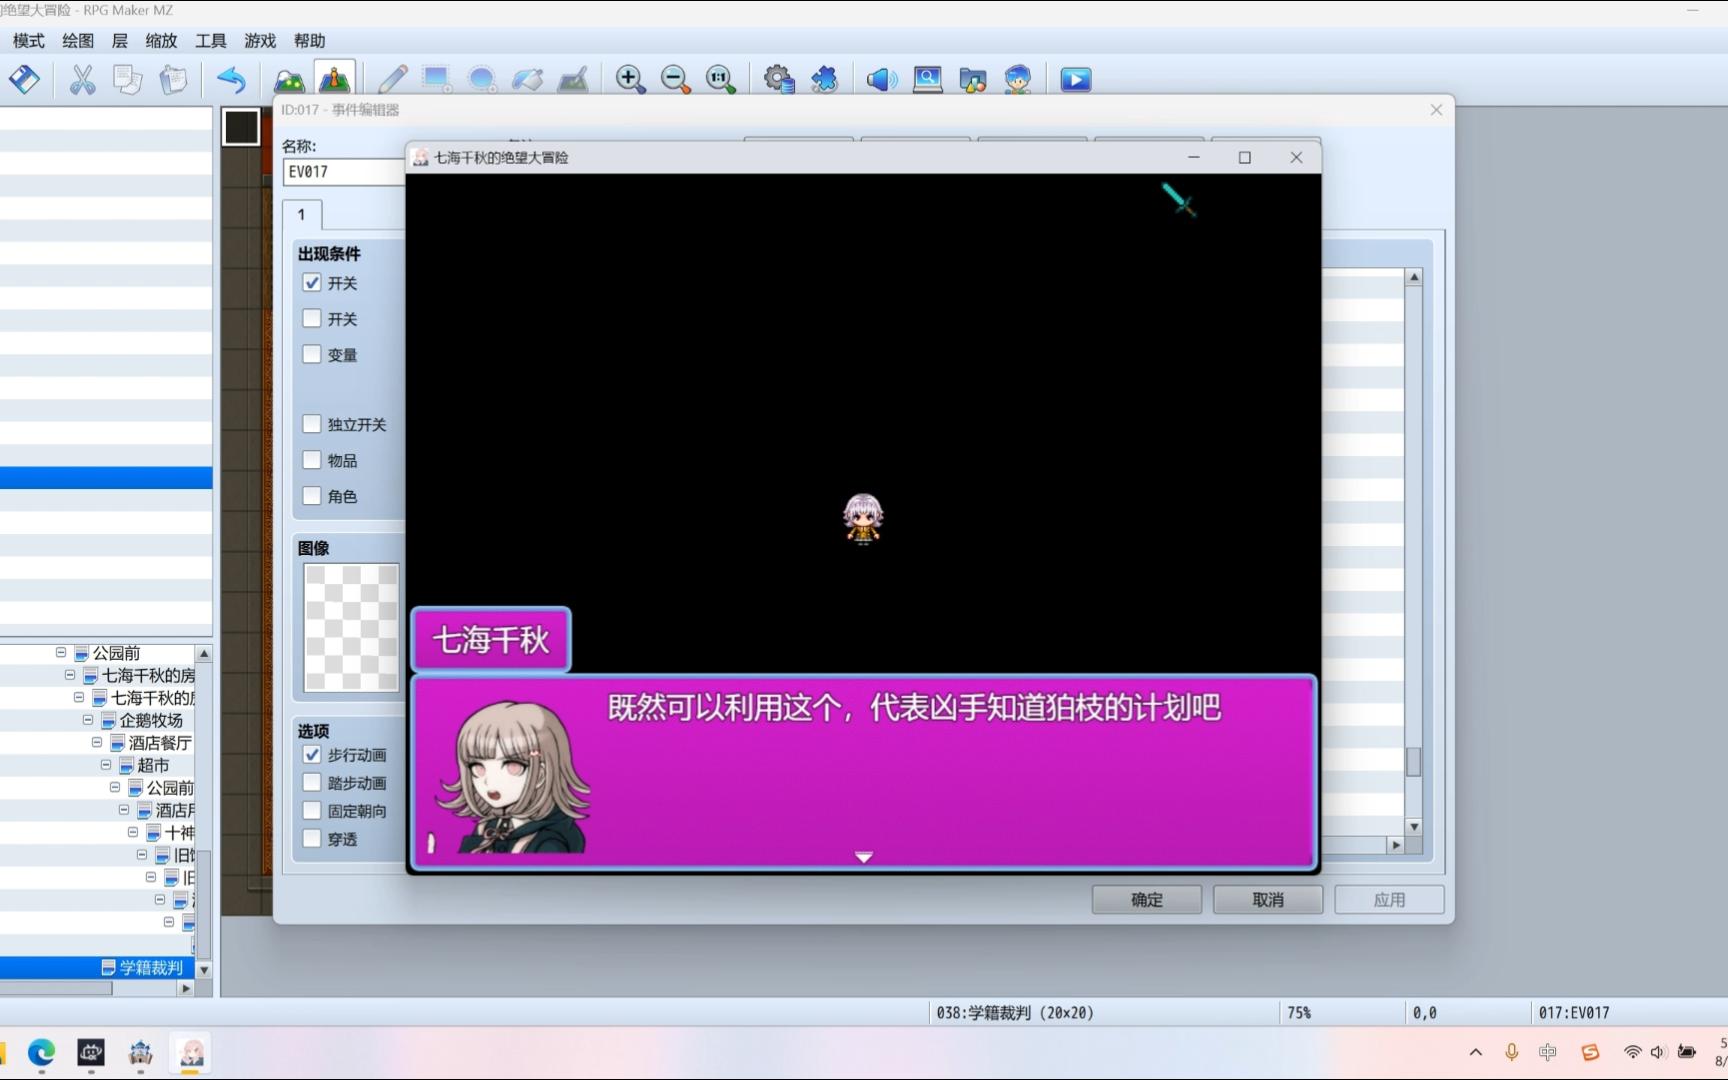Viewport: 1728px width, 1080px height.
Task: Open the Resource Manager folder icon
Action: pyautogui.click(x=973, y=79)
